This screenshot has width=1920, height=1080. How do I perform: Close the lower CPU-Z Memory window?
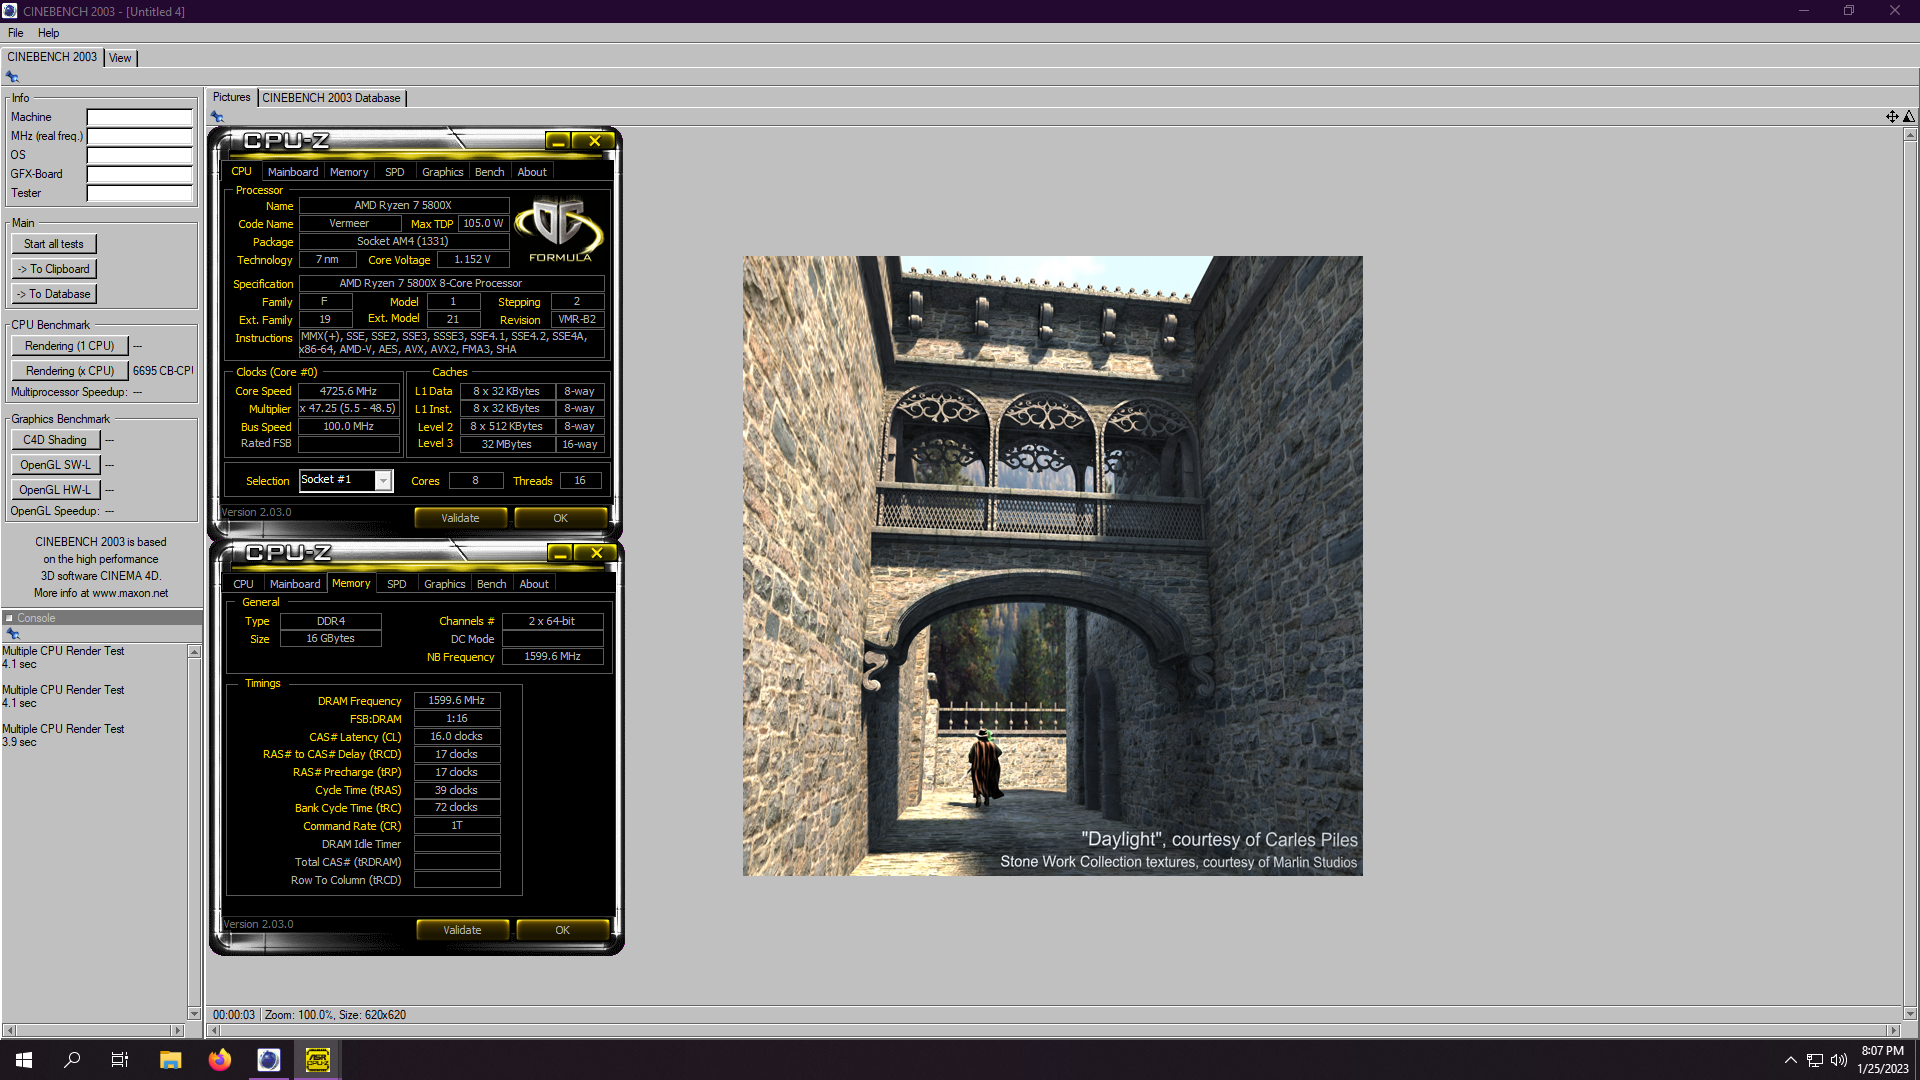[x=597, y=553]
